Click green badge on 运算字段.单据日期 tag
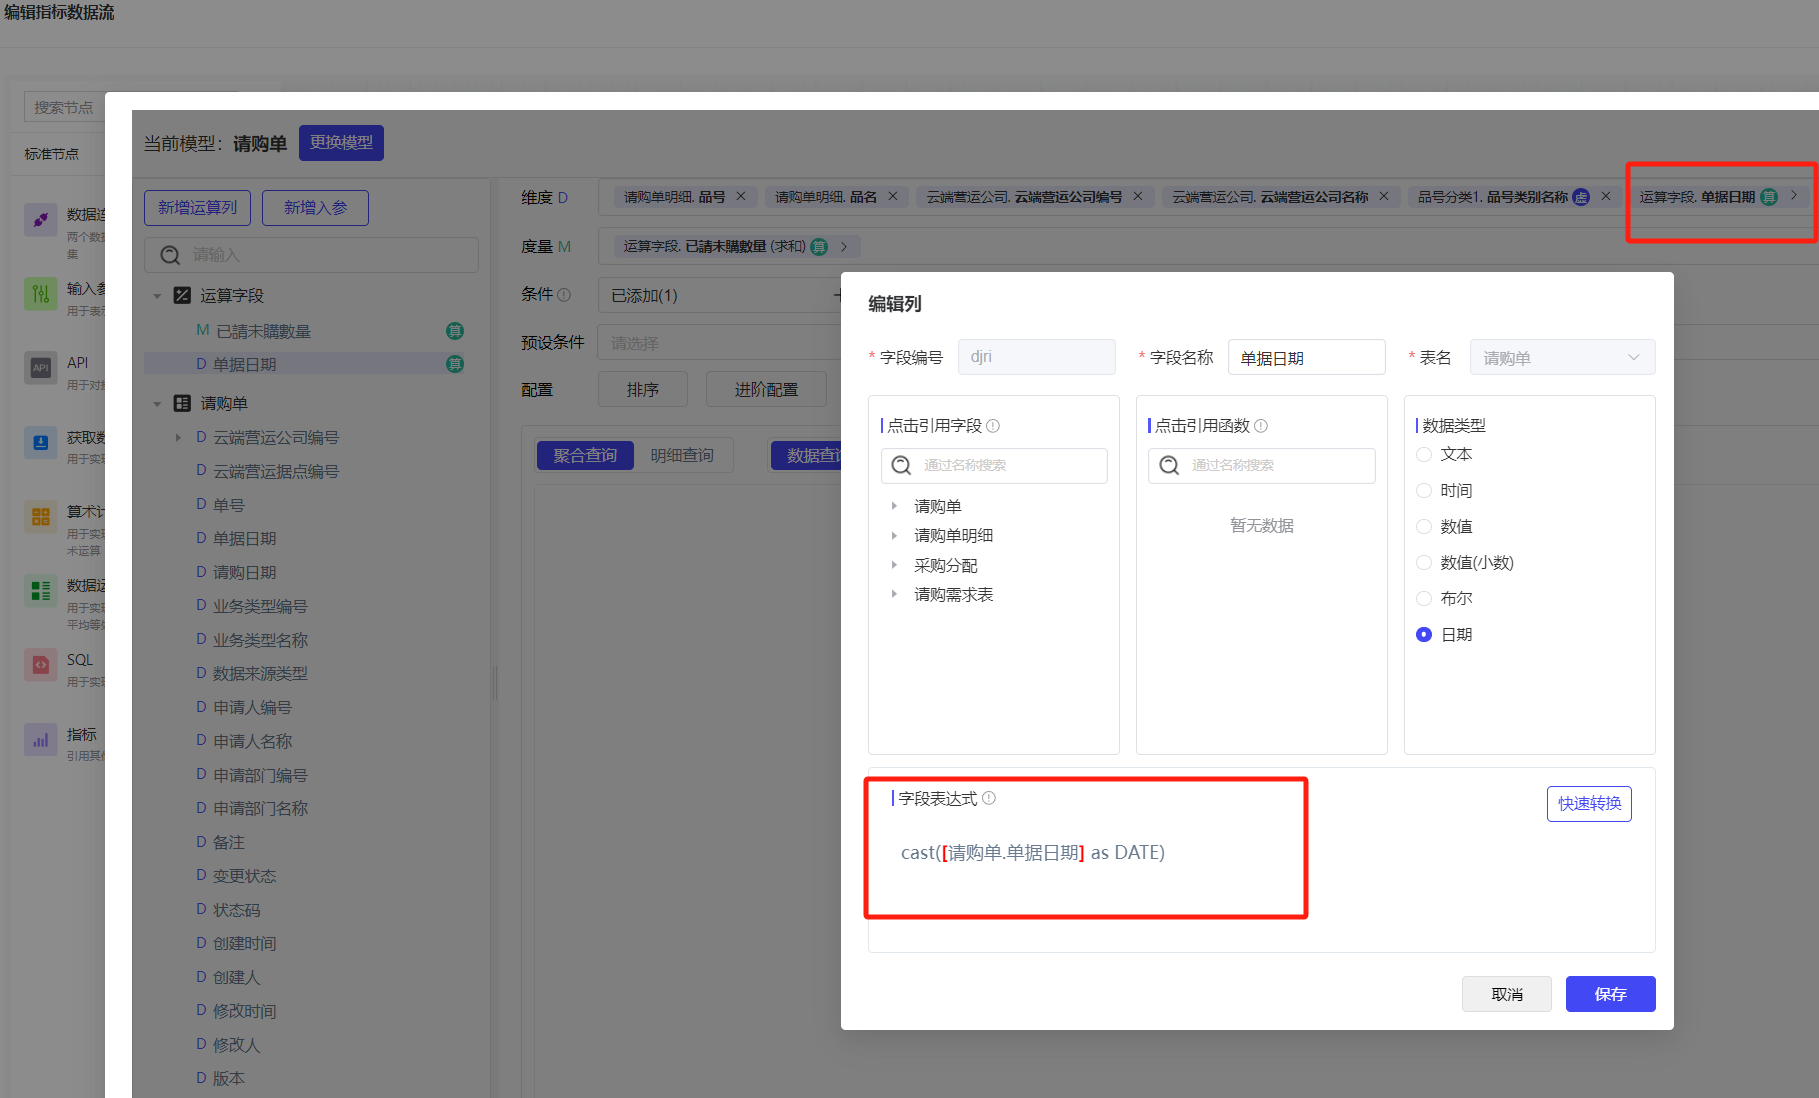This screenshot has width=1819, height=1098. tap(1769, 197)
